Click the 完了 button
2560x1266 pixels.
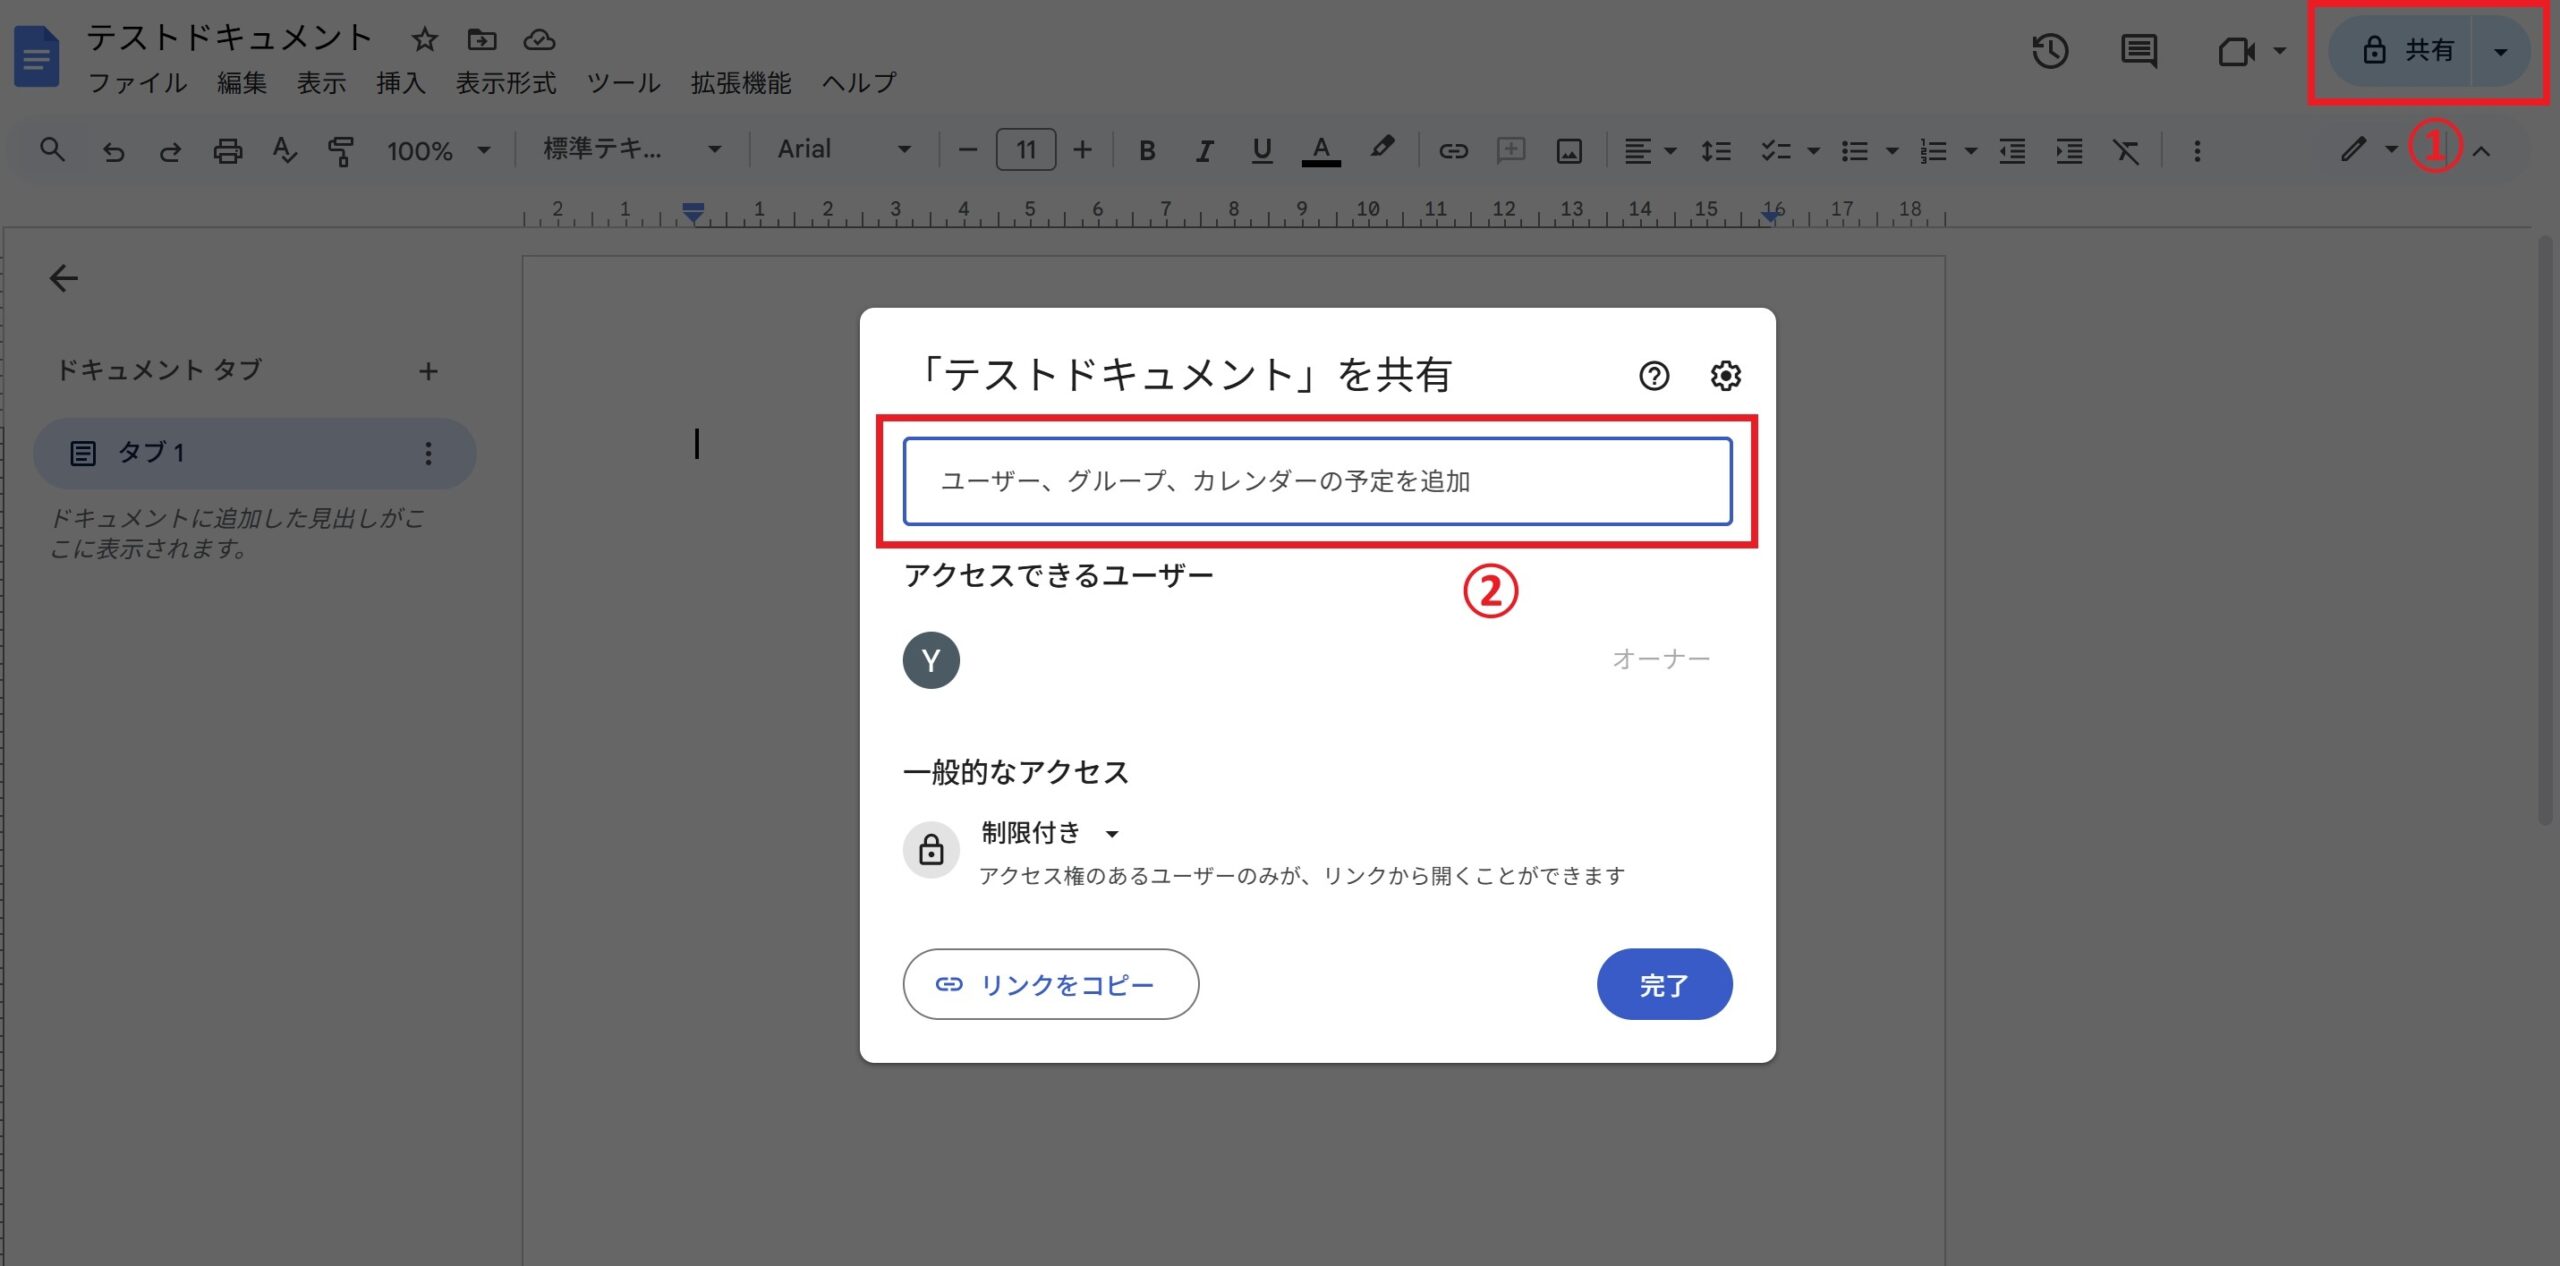[1664, 985]
